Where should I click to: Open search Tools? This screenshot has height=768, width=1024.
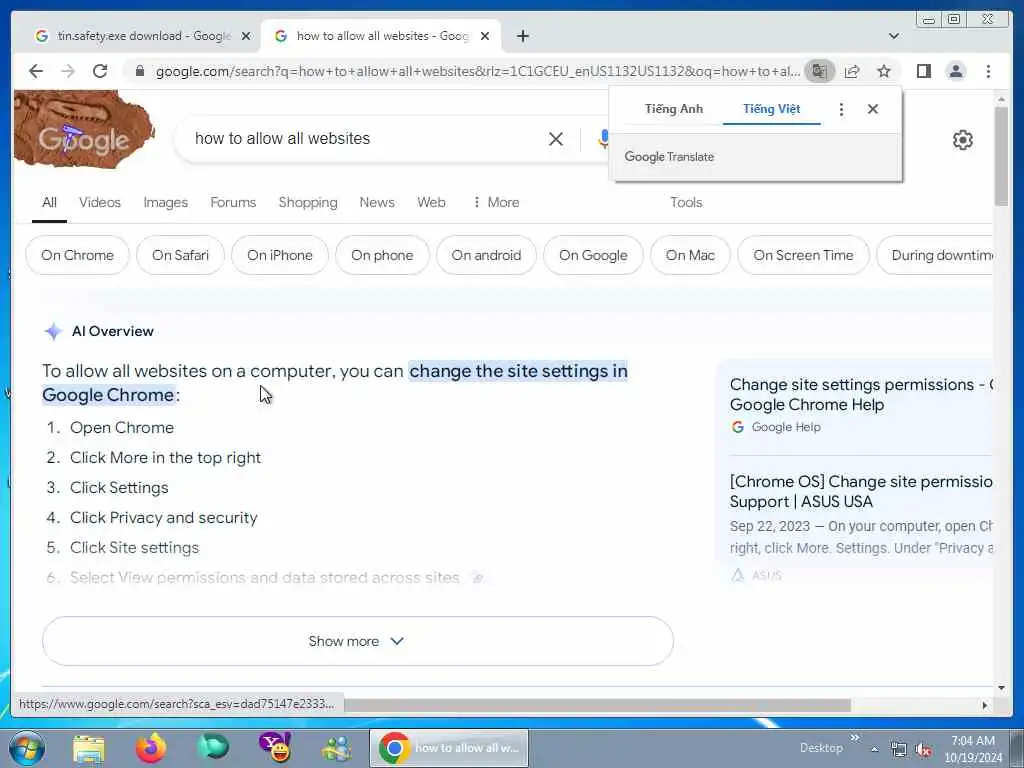coord(686,202)
